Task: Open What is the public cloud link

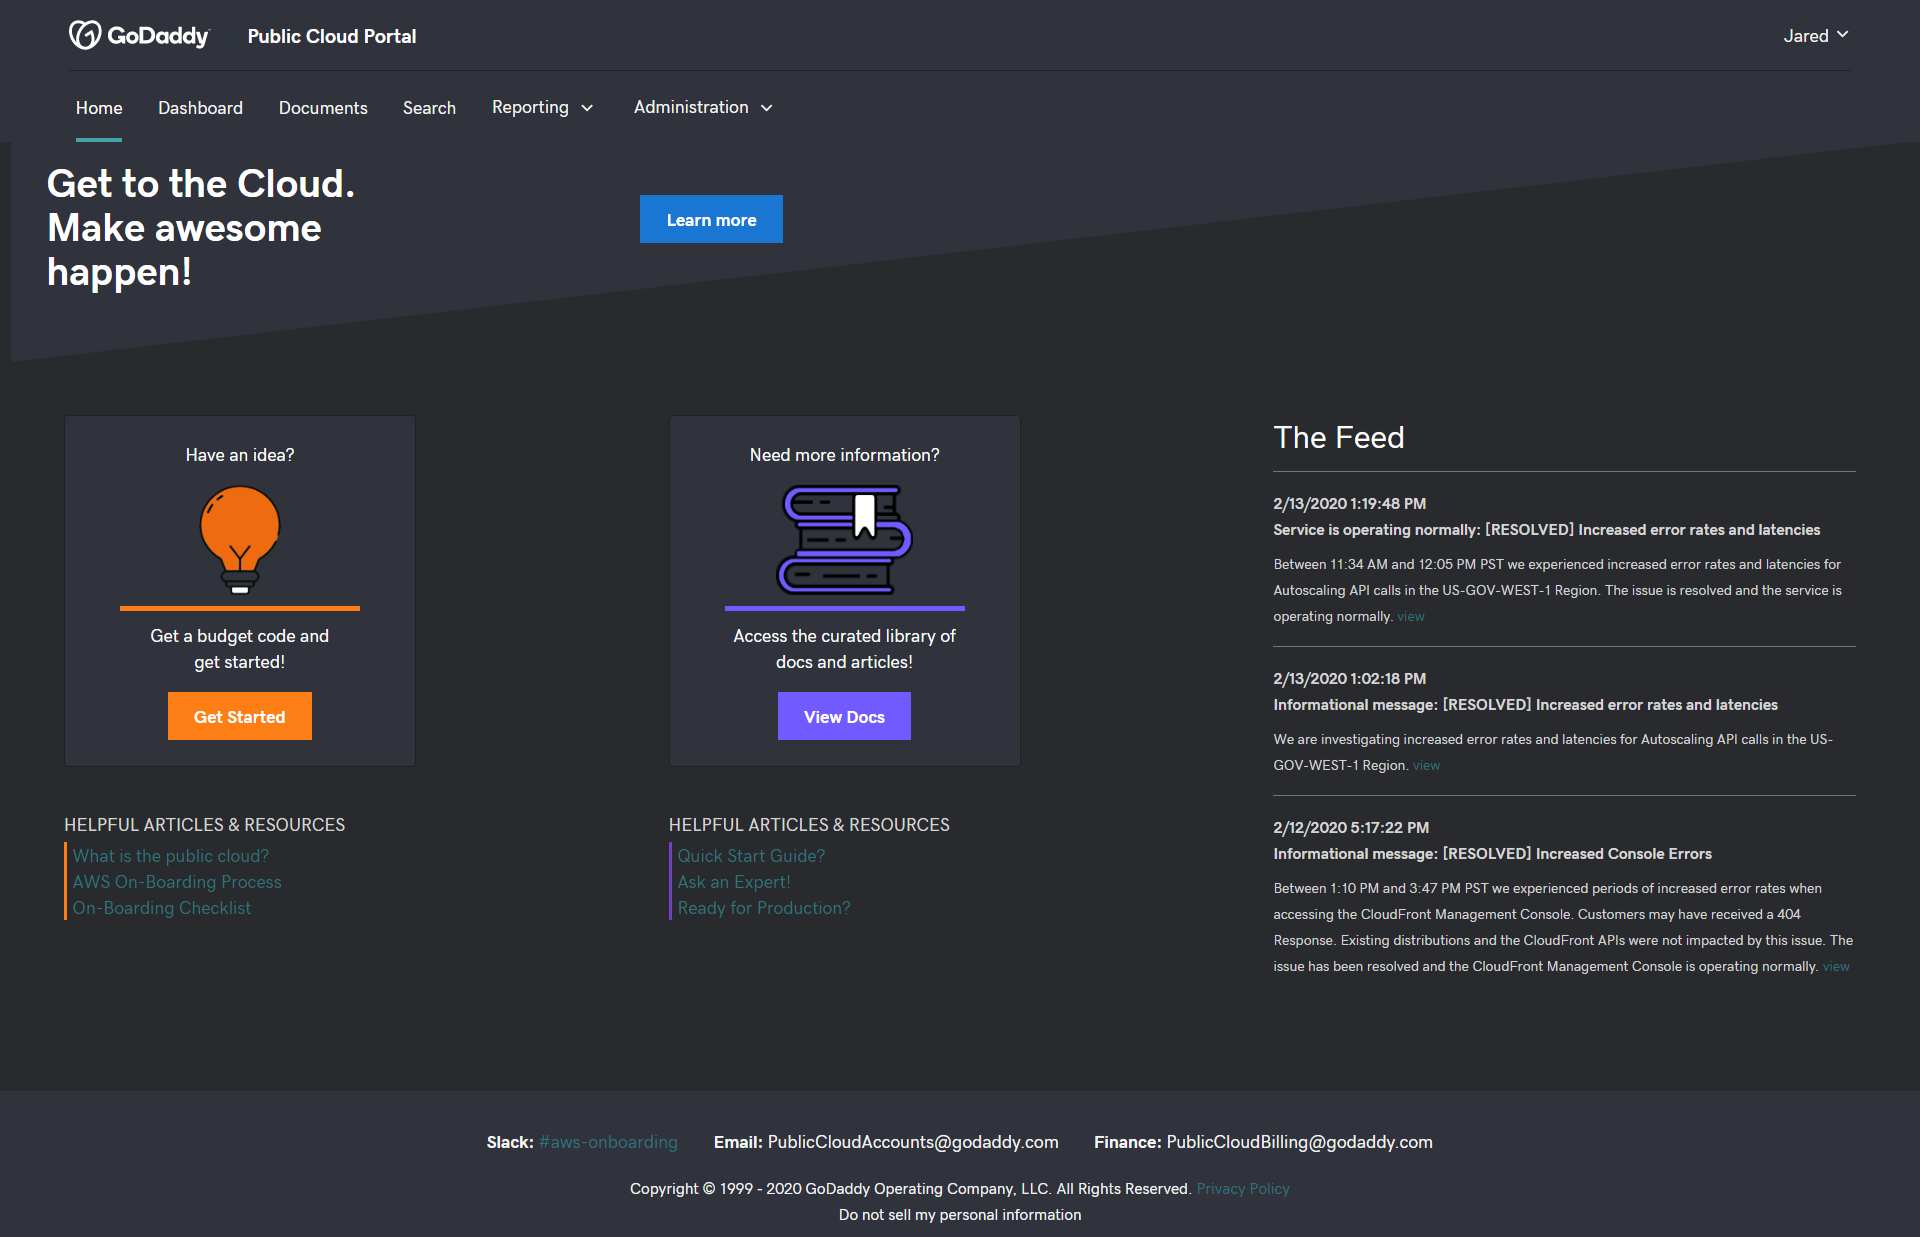Action: click(171, 856)
